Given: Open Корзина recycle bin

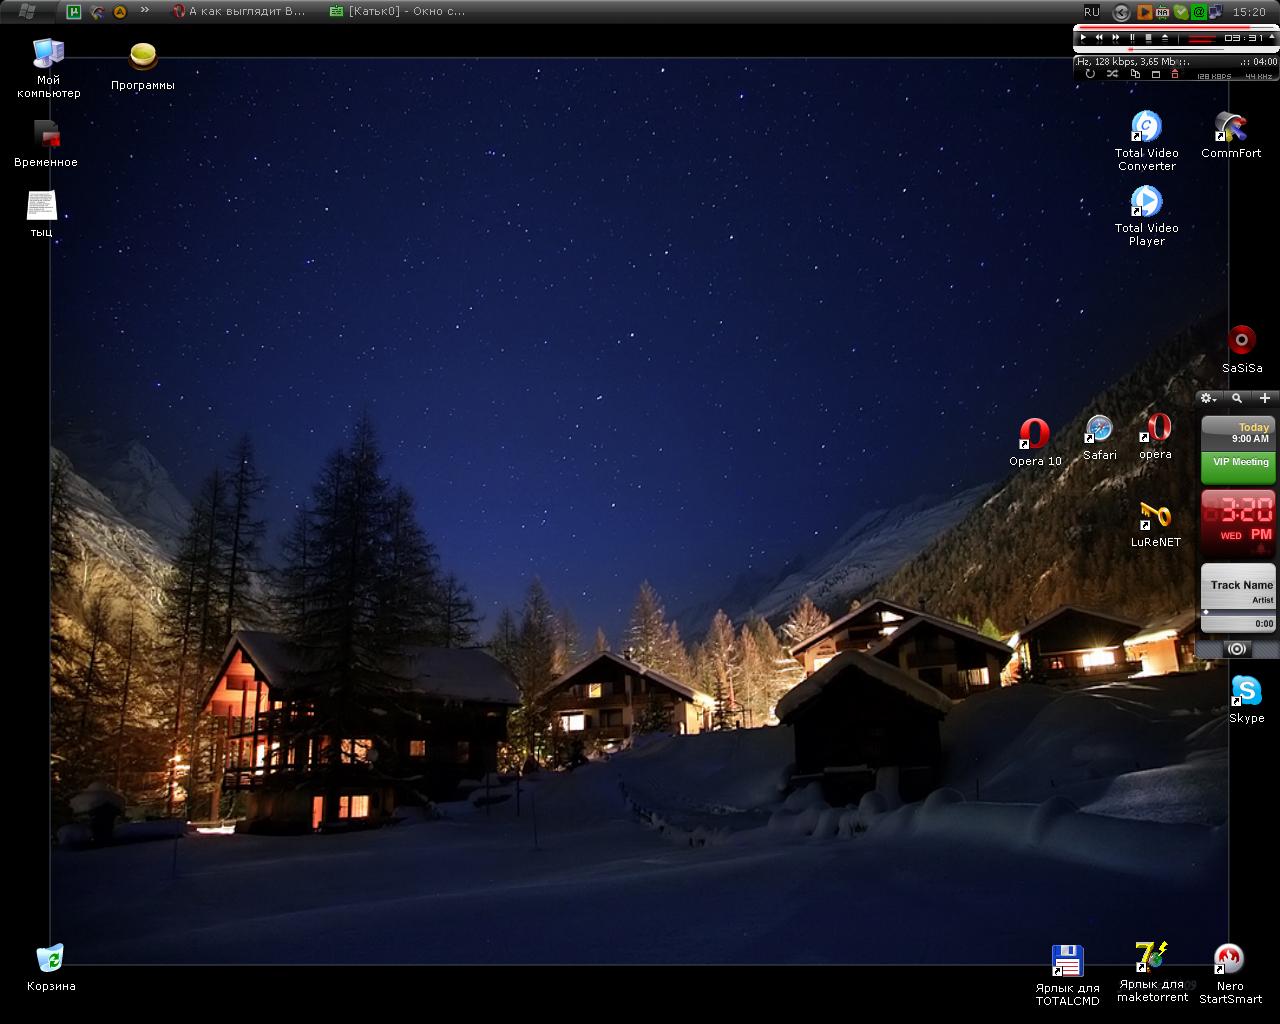Looking at the screenshot, I should [x=50, y=960].
